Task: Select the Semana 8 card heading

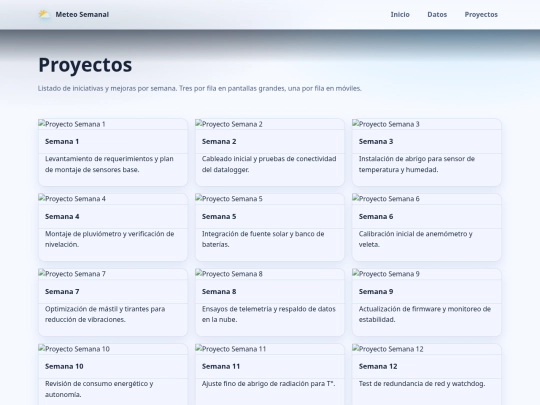Action: tap(219, 292)
